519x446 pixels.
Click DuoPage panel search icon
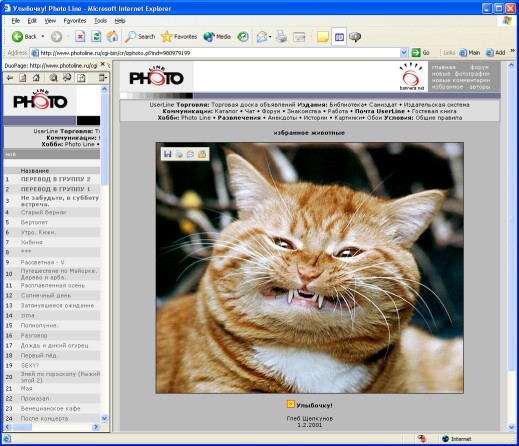click(x=53, y=78)
